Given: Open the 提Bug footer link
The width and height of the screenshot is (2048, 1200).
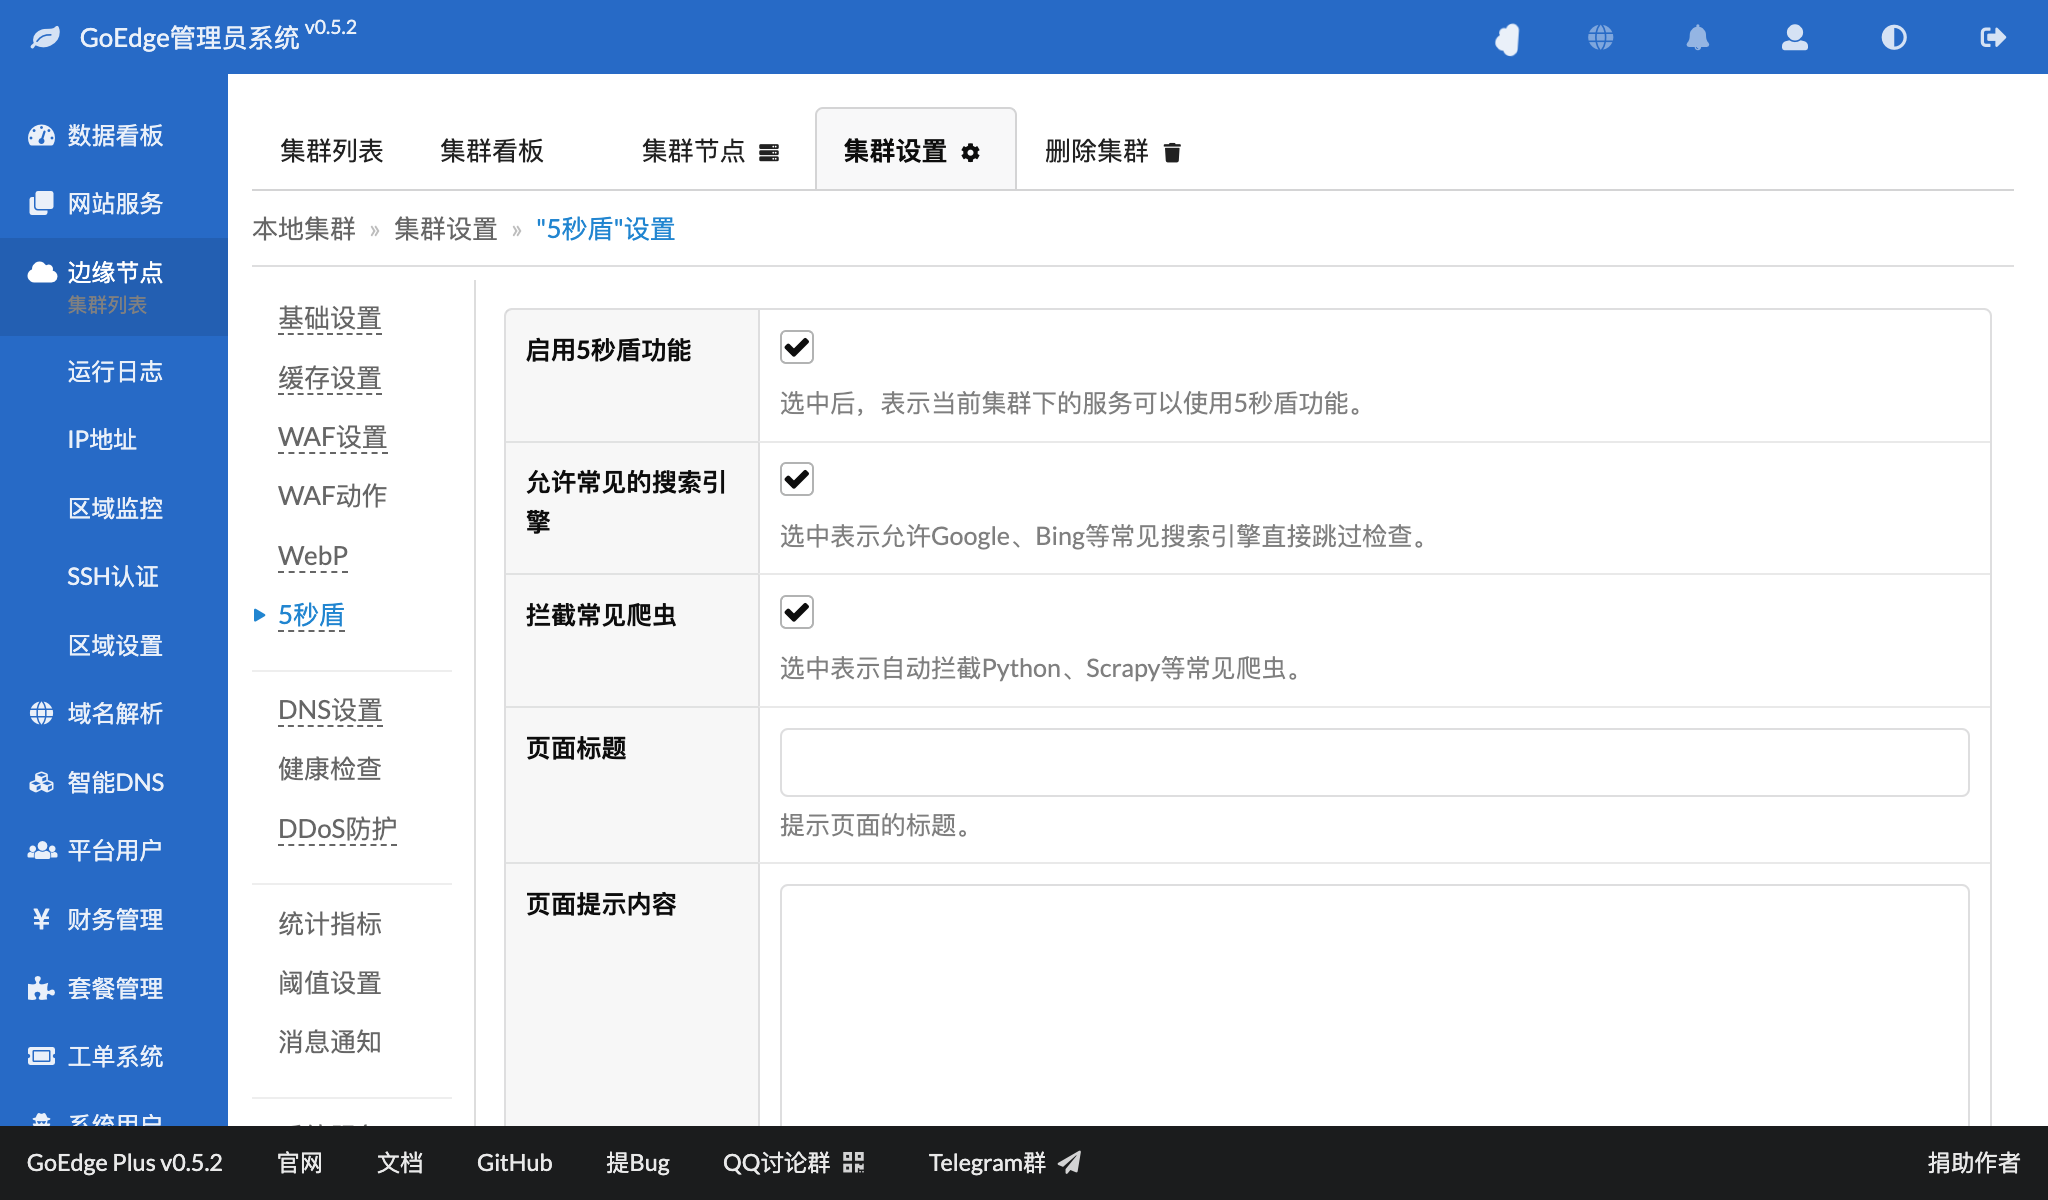Looking at the screenshot, I should pyautogui.click(x=638, y=1162).
